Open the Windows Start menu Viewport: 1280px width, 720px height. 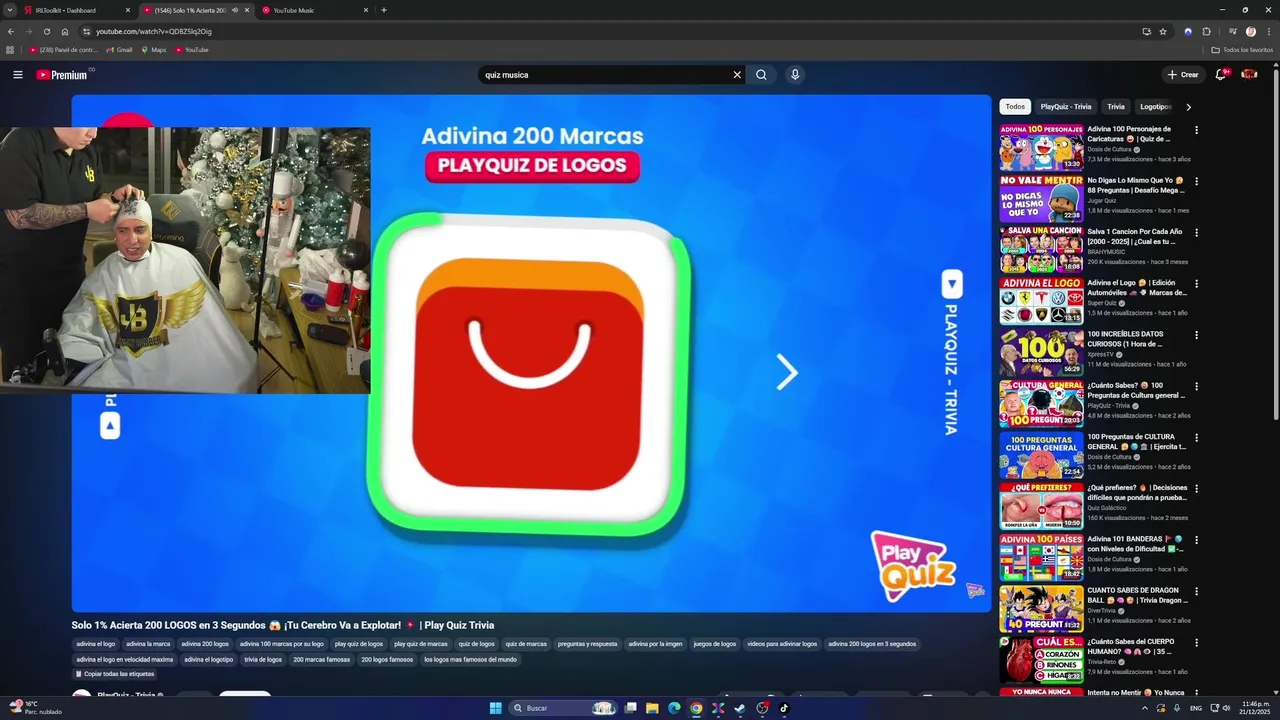496,708
